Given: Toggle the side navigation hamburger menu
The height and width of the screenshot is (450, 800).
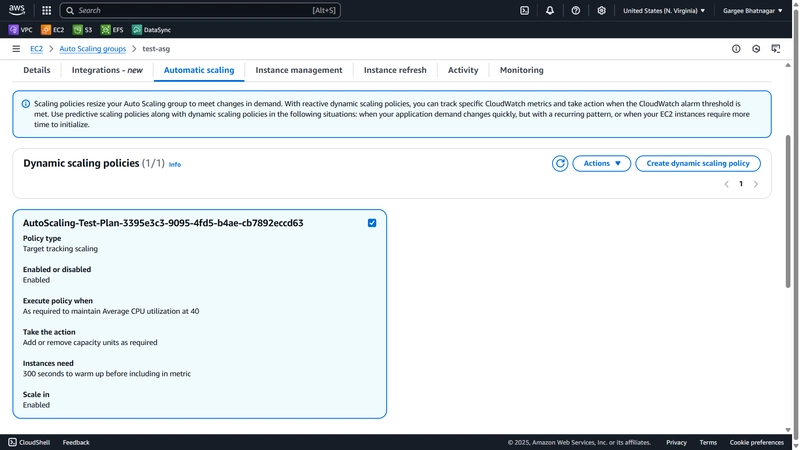Looking at the screenshot, I should coord(16,48).
